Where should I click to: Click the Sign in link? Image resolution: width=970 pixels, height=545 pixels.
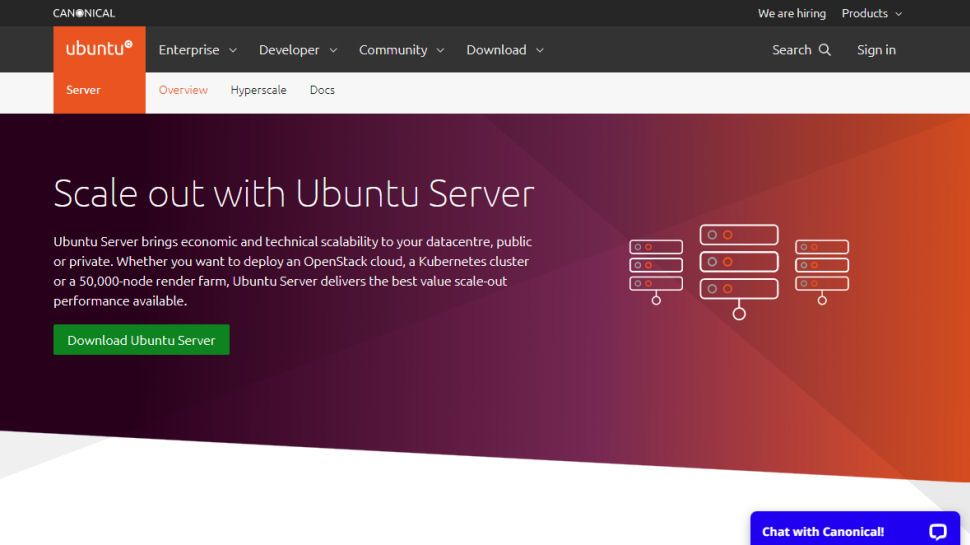tap(876, 49)
